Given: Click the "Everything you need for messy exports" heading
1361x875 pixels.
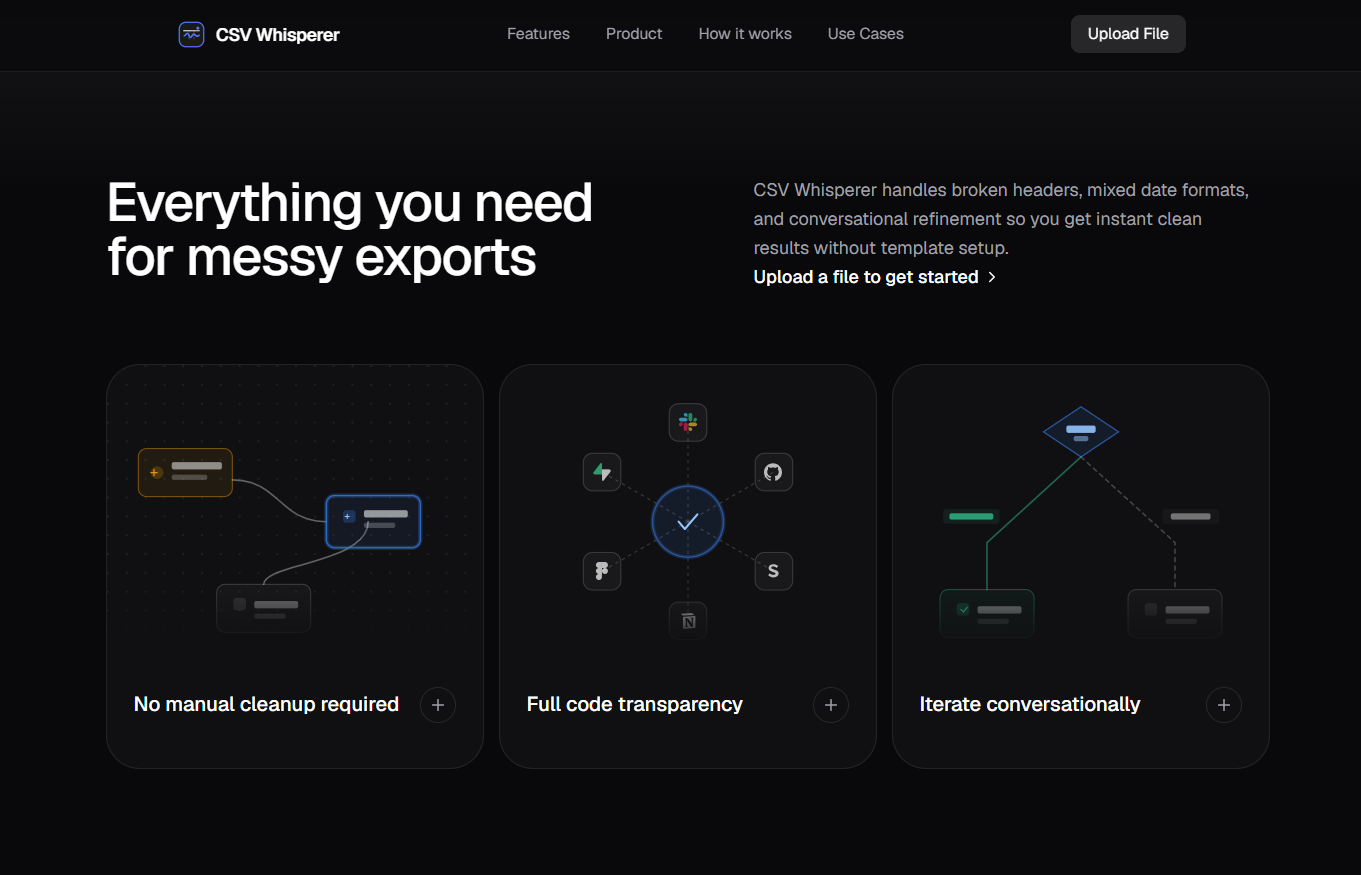Looking at the screenshot, I should pos(350,230).
